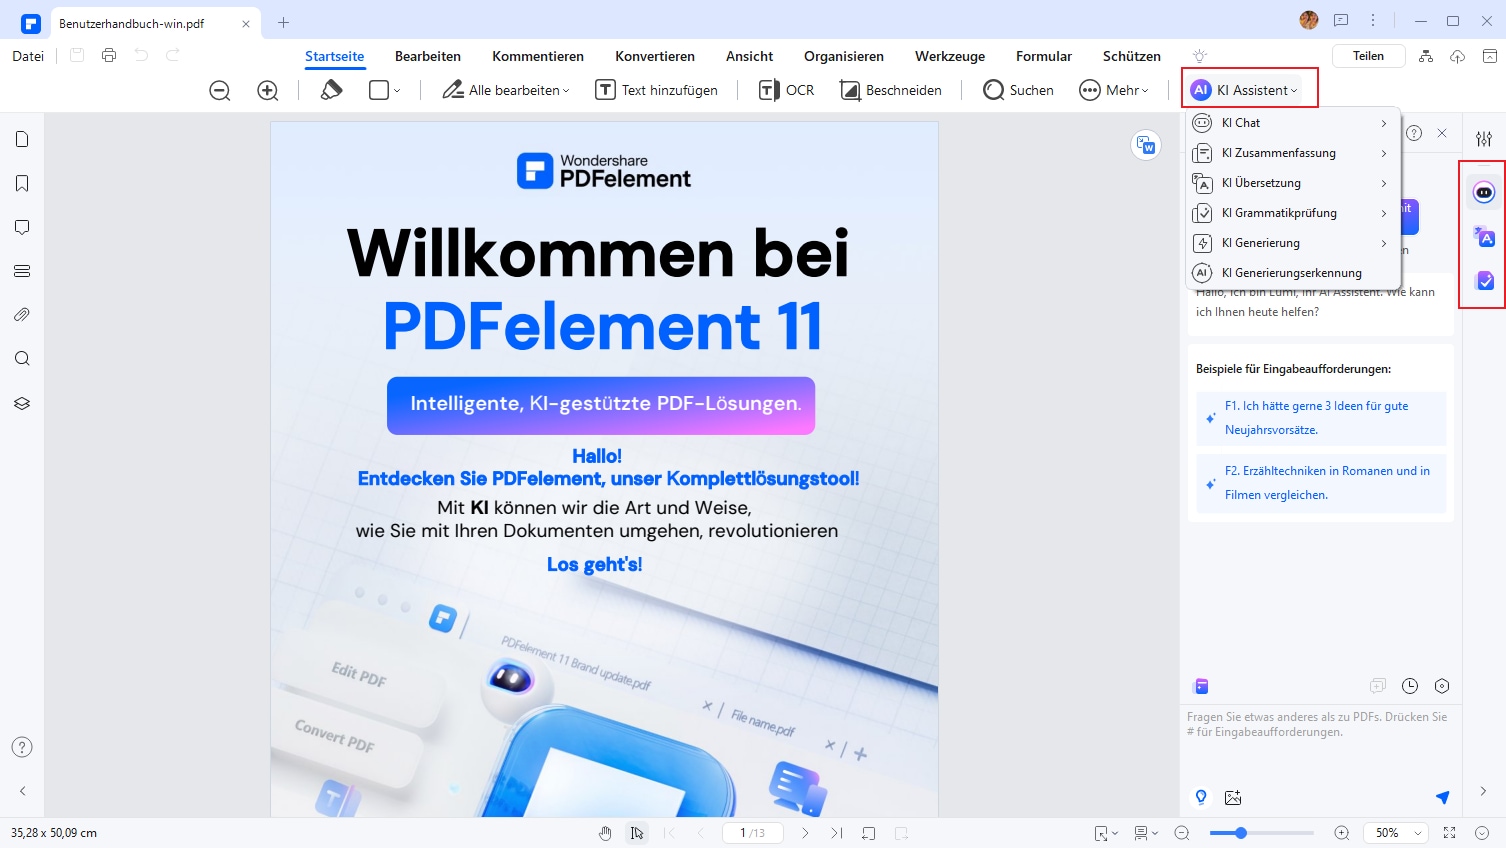Image resolution: width=1506 pixels, height=848 pixels.
Task: Select KI Generierungserkennung entry
Action: [1293, 273]
